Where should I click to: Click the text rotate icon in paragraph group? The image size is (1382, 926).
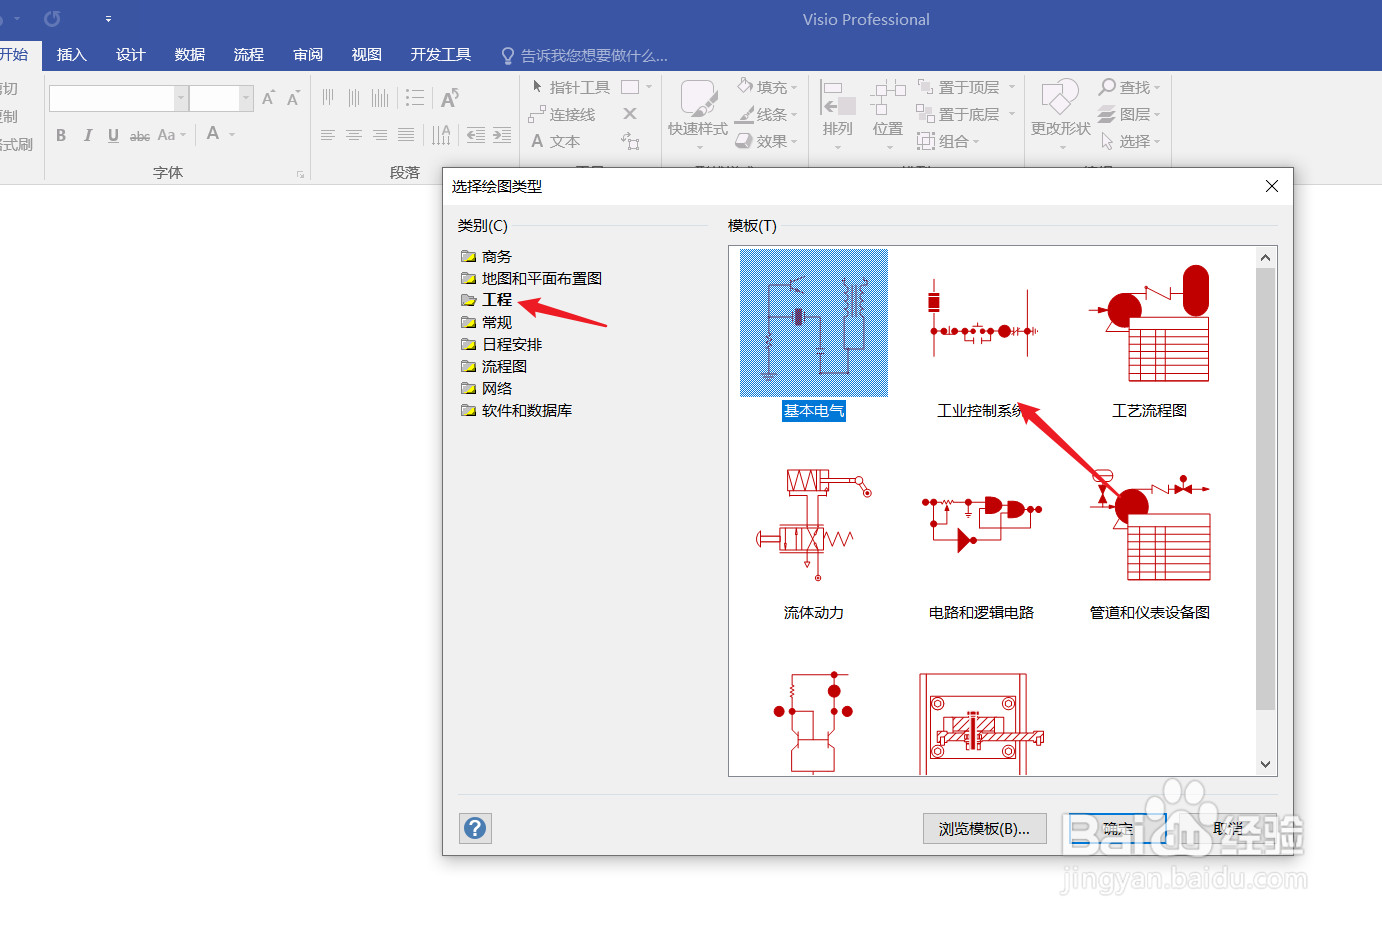tap(450, 98)
